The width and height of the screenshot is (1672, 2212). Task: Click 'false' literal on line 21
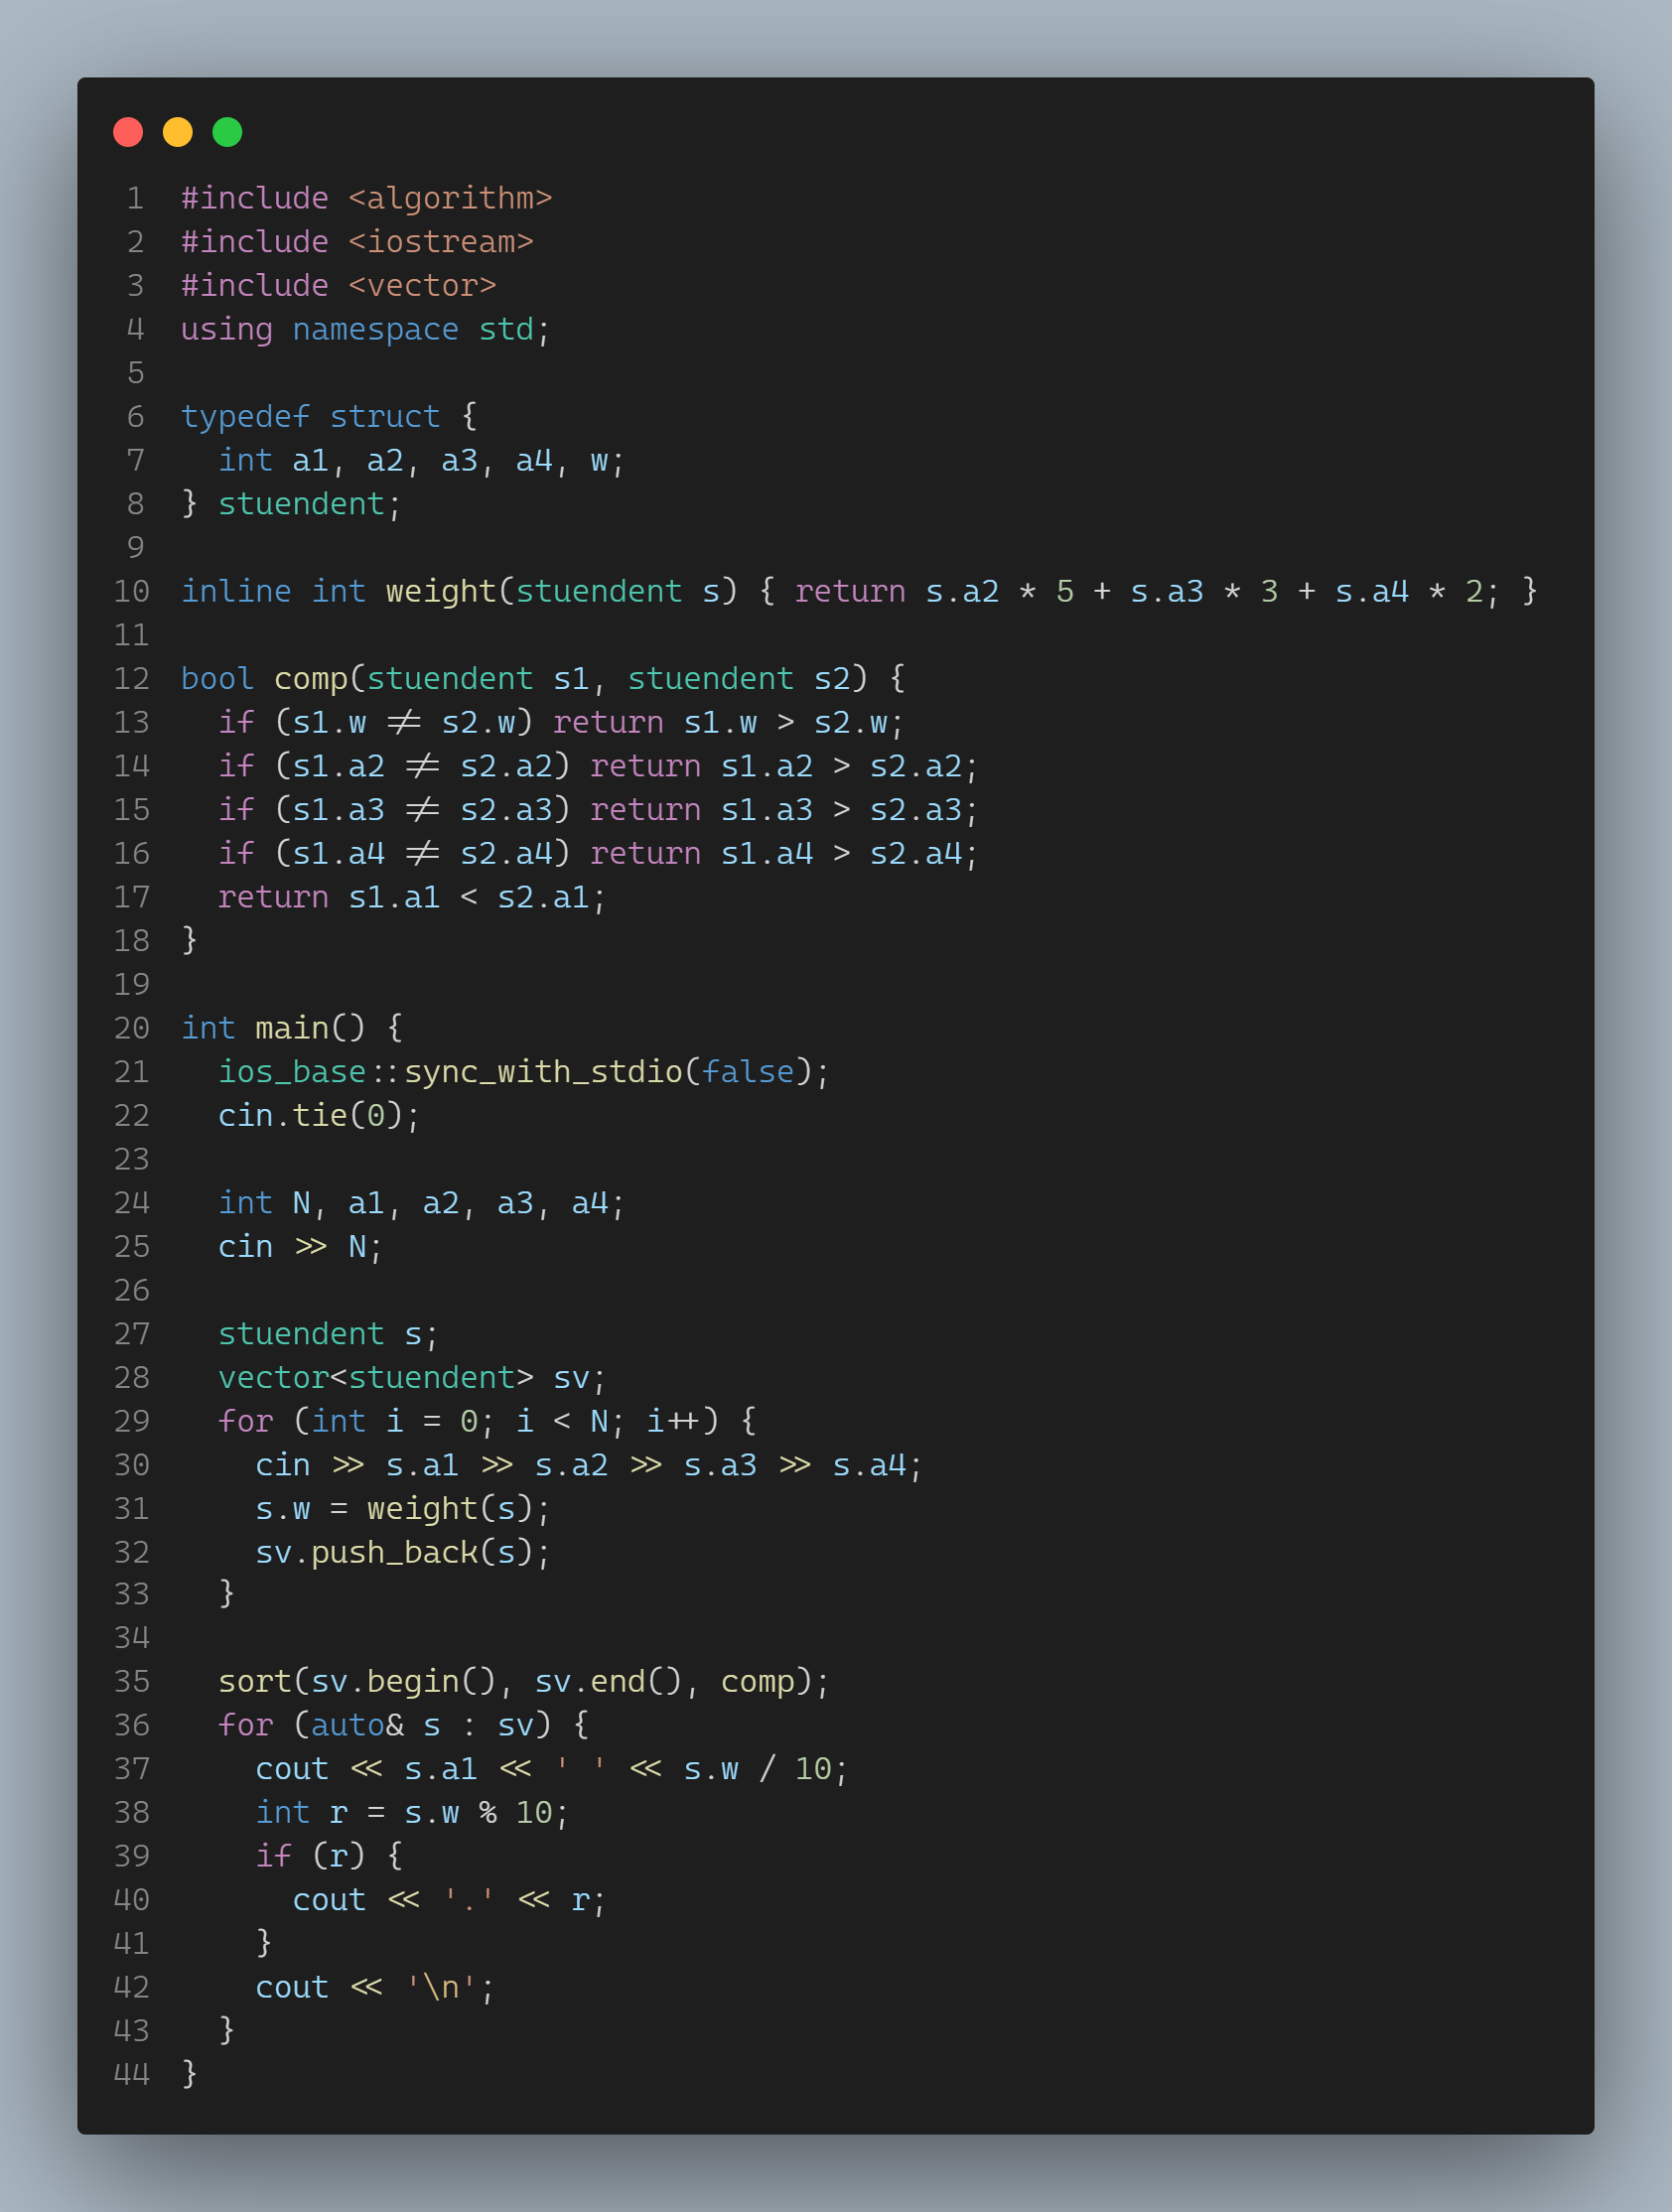(x=747, y=1072)
